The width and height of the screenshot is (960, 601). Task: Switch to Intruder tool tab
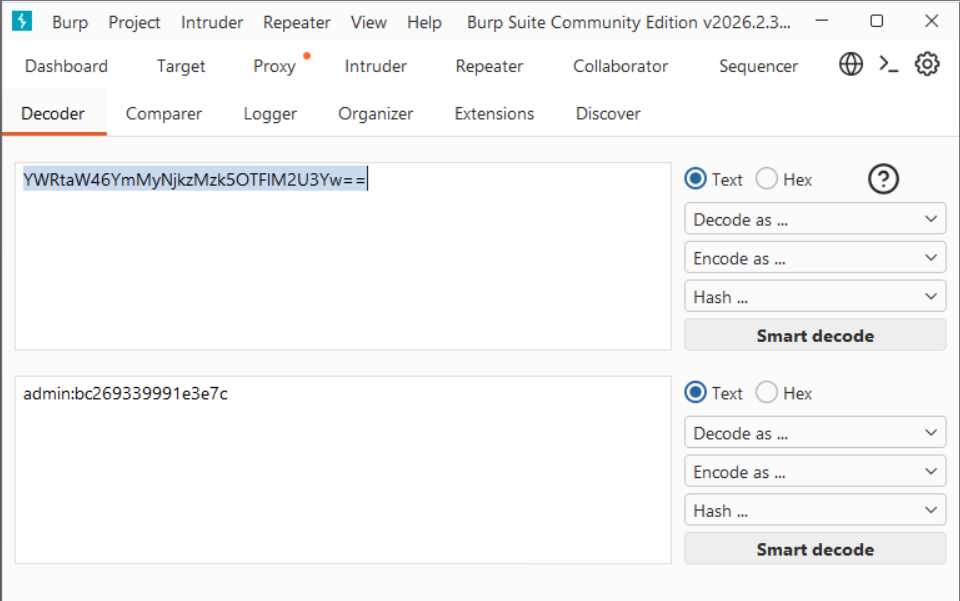click(x=375, y=66)
